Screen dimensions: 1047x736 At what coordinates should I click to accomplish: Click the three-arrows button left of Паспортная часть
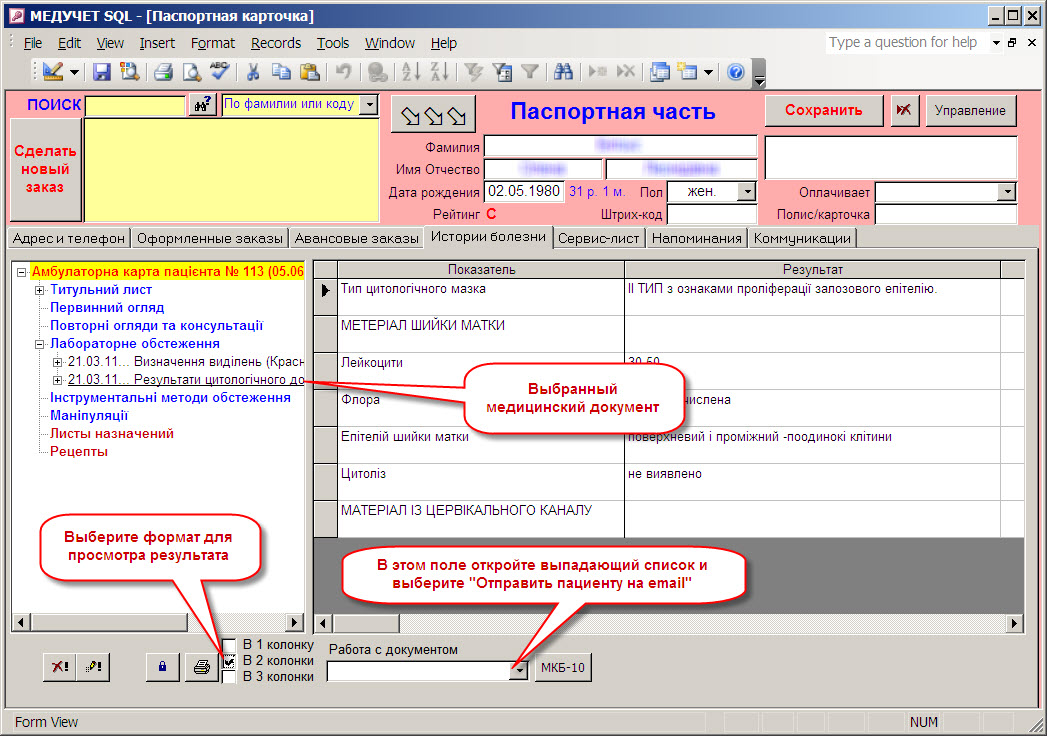[x=433, y=114]
